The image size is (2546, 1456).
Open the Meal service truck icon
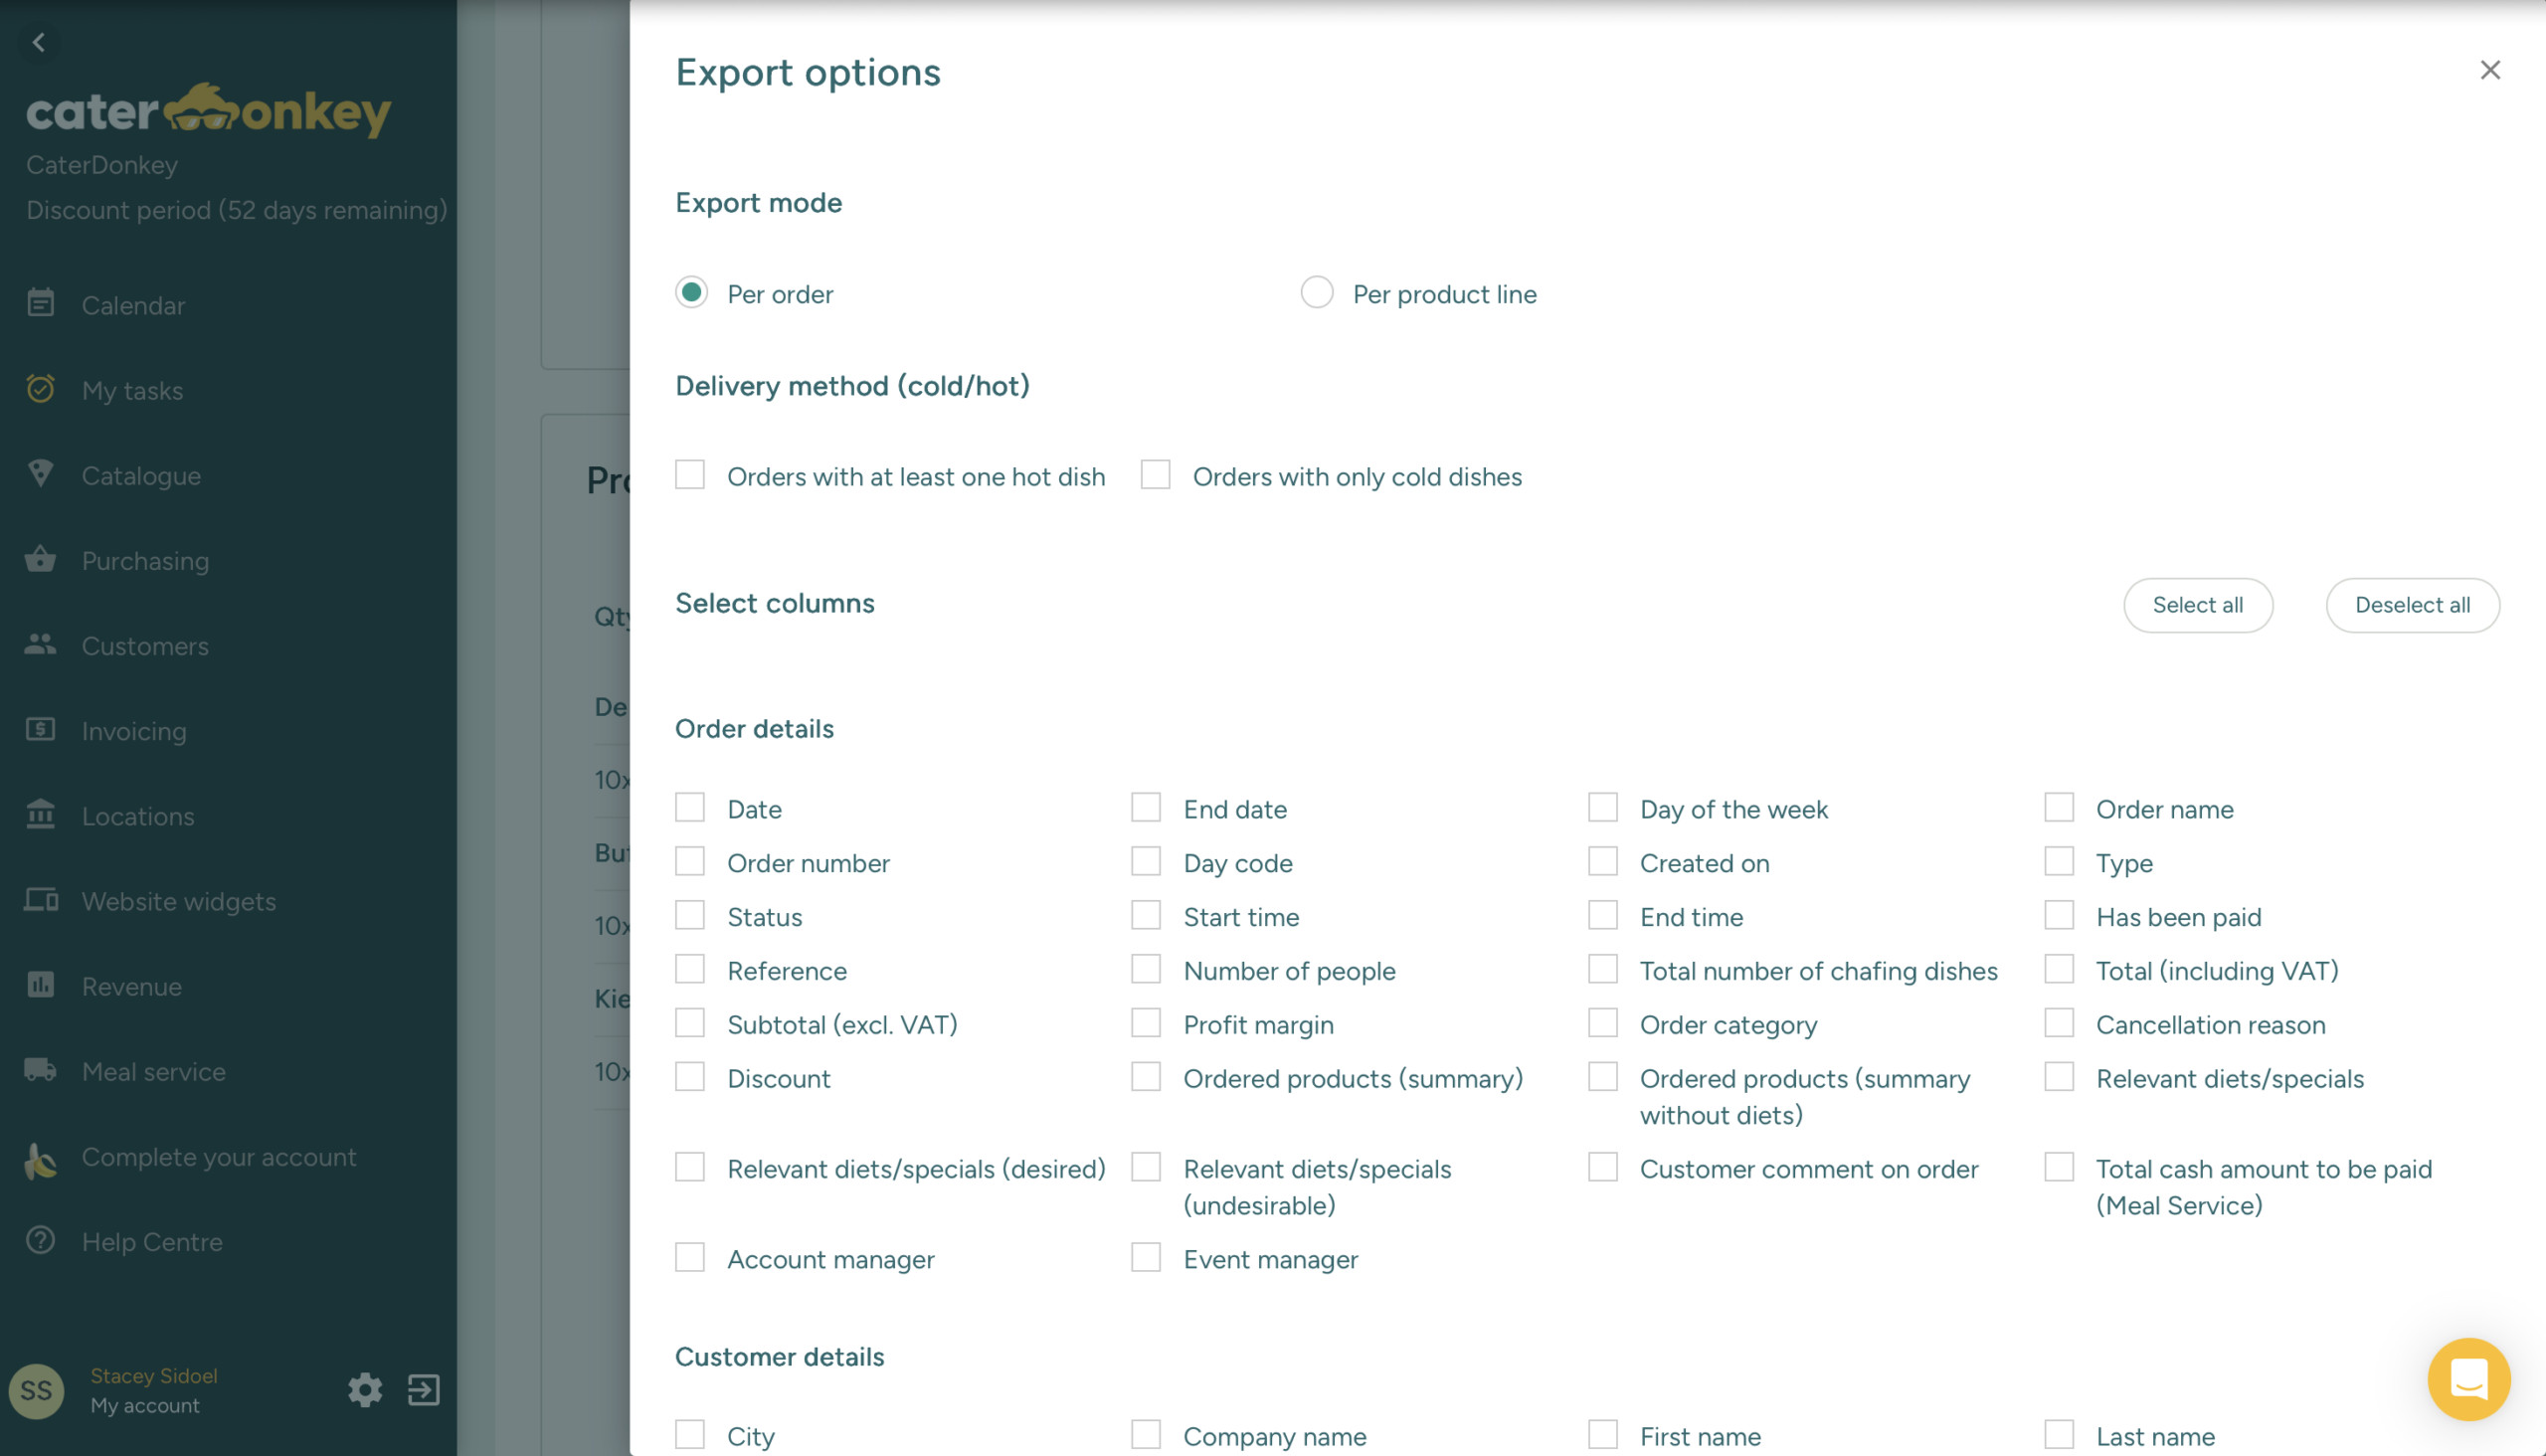[x=40, y=1070]
